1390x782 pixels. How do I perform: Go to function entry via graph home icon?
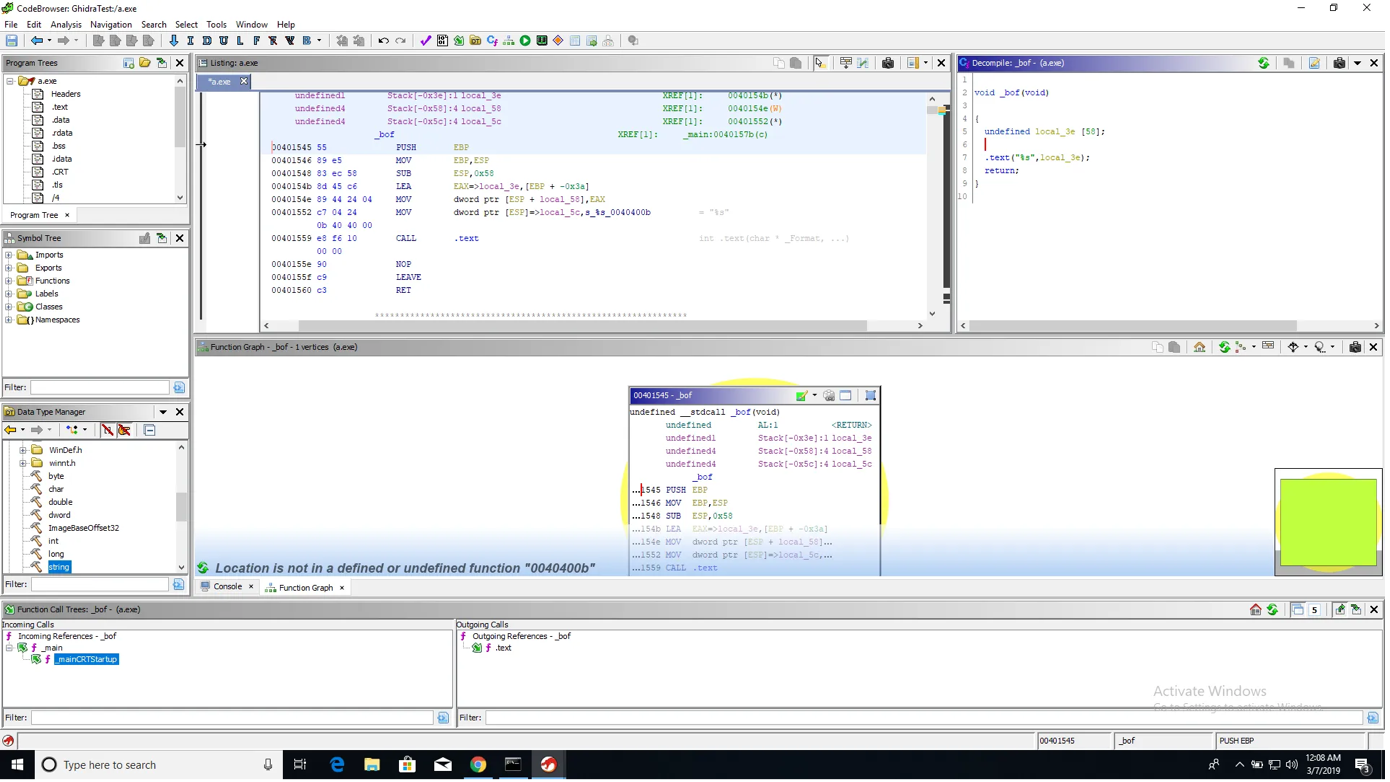1199,347
